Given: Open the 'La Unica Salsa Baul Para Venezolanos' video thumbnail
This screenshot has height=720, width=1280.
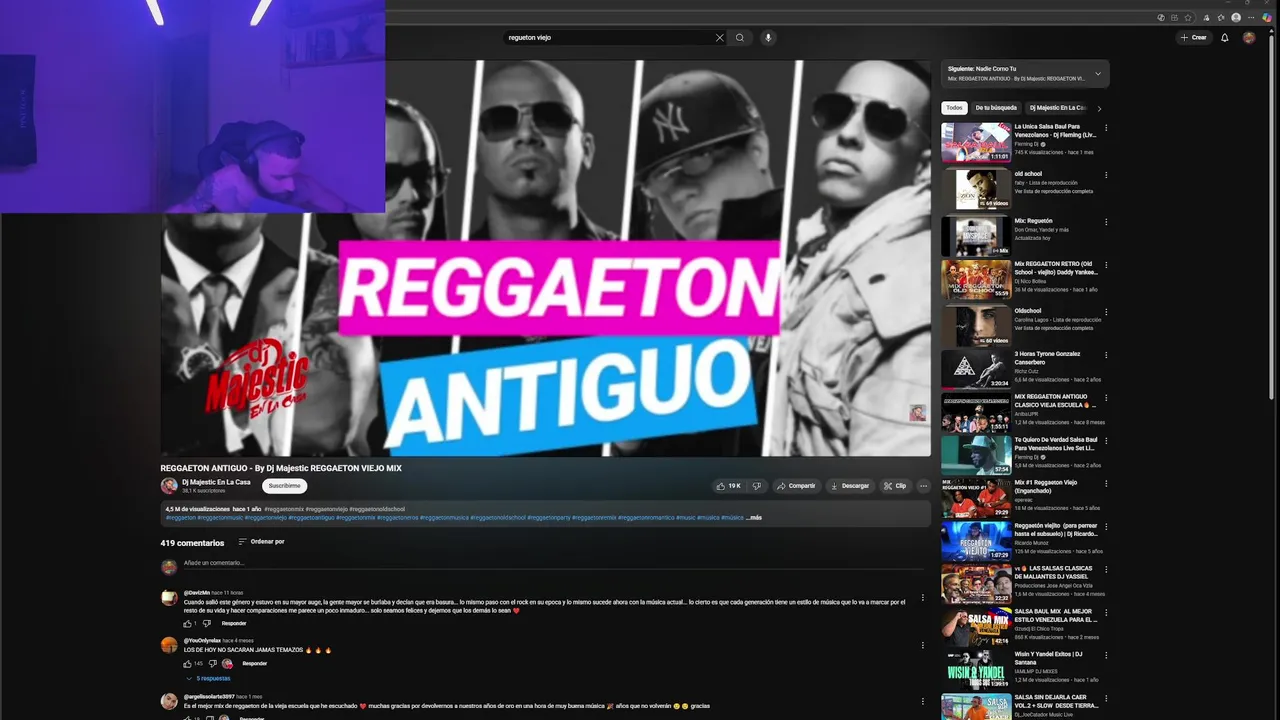Looking at the screenshot, I should (x=976, y=142).
